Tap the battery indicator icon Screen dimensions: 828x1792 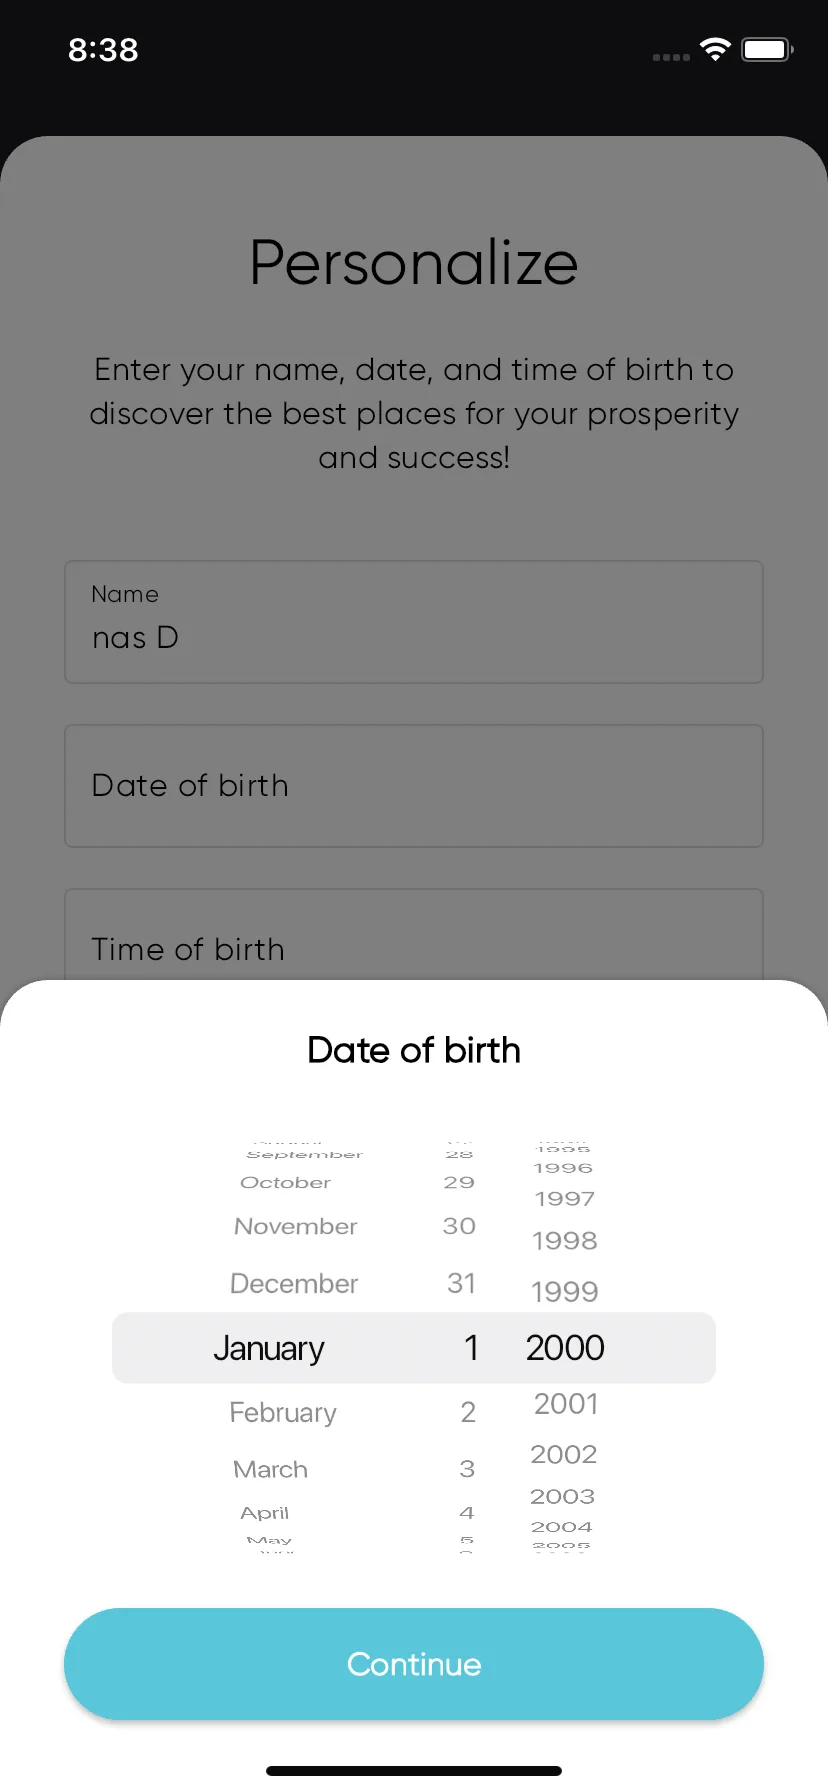coord(767,49)
